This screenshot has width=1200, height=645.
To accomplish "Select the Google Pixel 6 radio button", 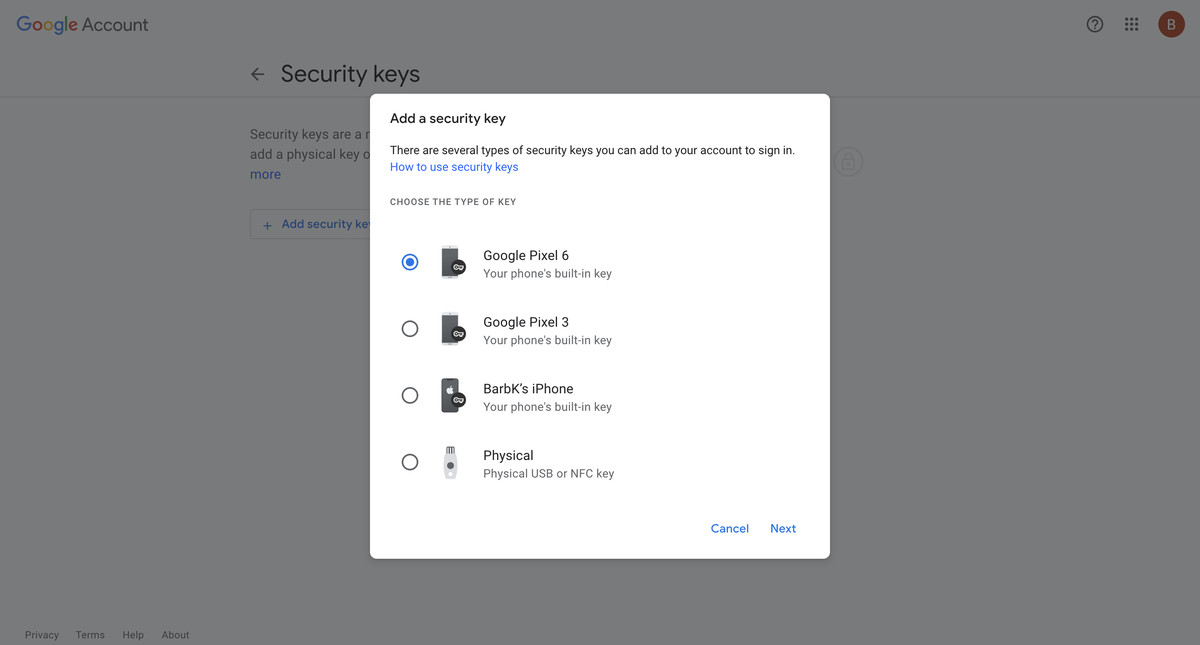I will (409, 261).
